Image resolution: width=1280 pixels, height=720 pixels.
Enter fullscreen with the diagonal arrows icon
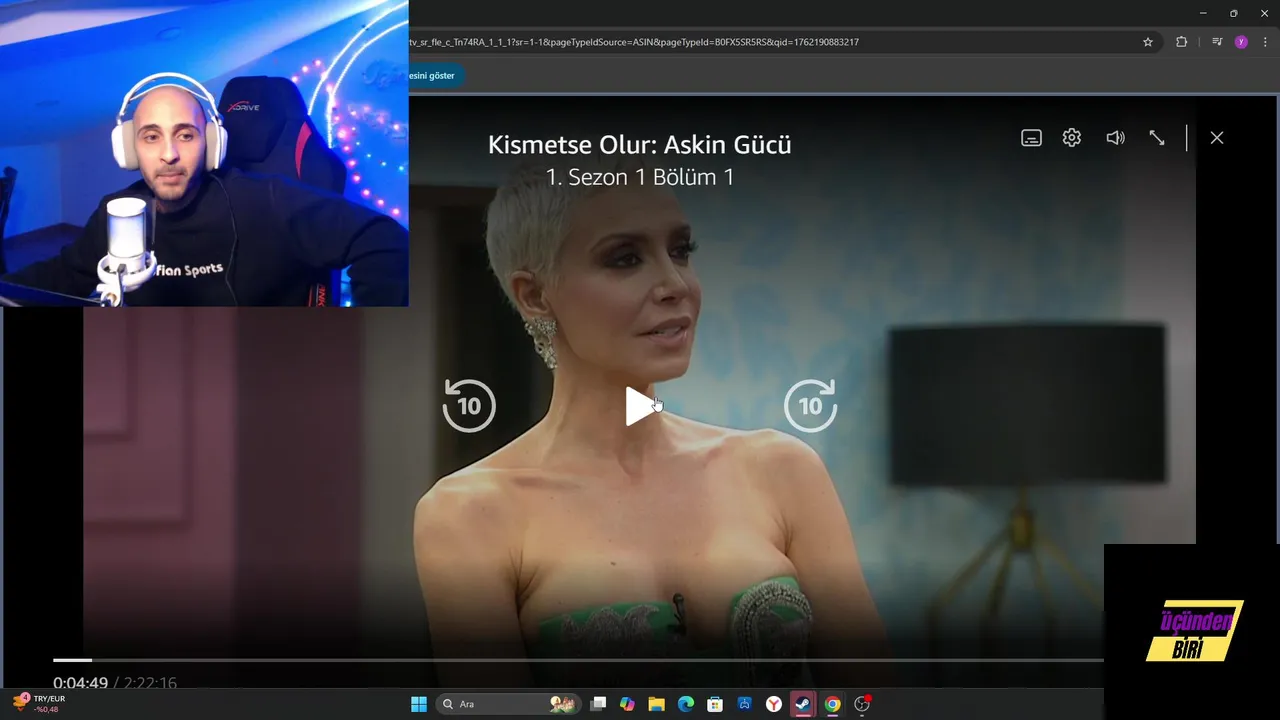[x=1157, y=138]
